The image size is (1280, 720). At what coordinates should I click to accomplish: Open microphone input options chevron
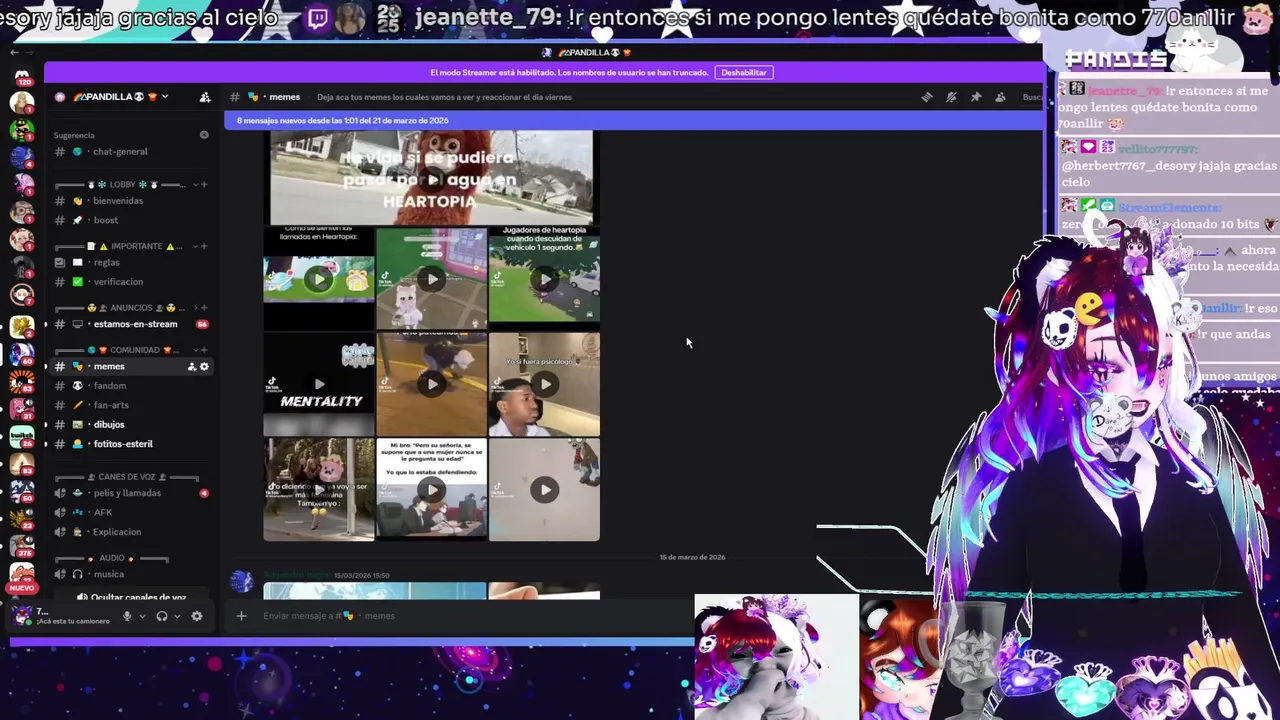pos(142,616)
